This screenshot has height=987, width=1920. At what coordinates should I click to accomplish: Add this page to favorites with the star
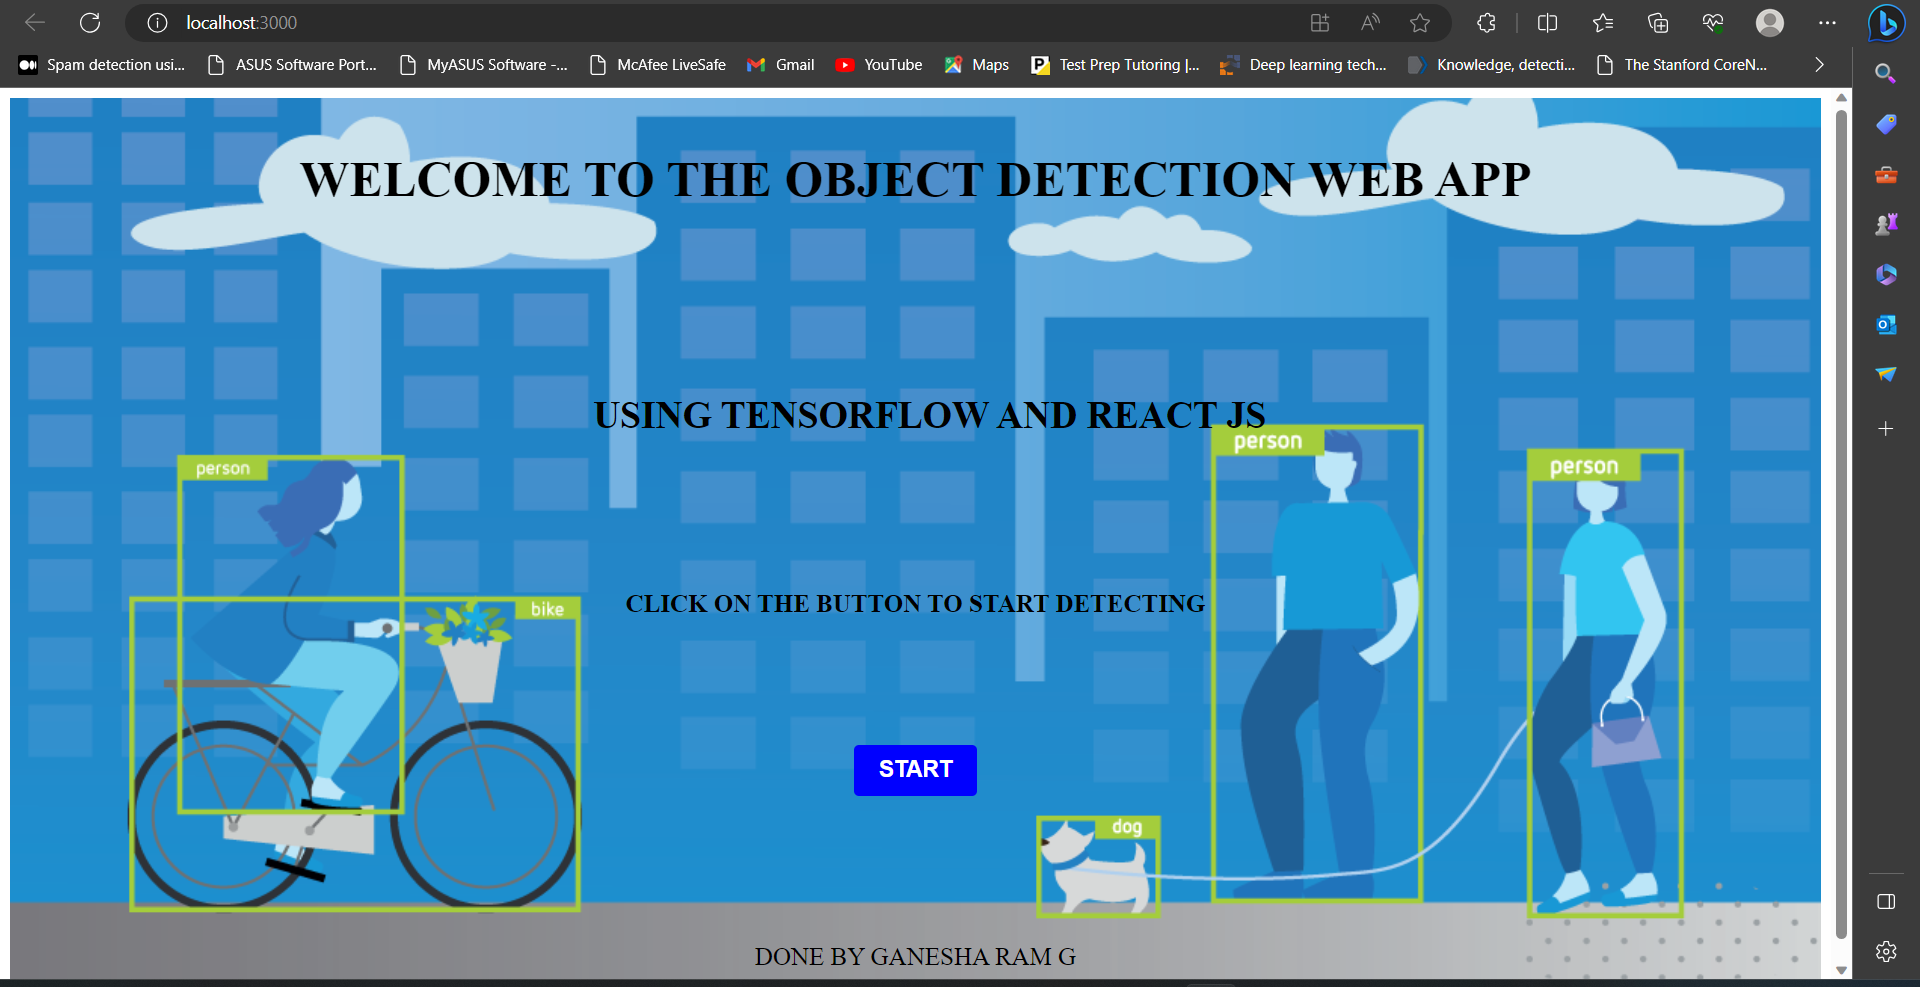coord(1420,23)
